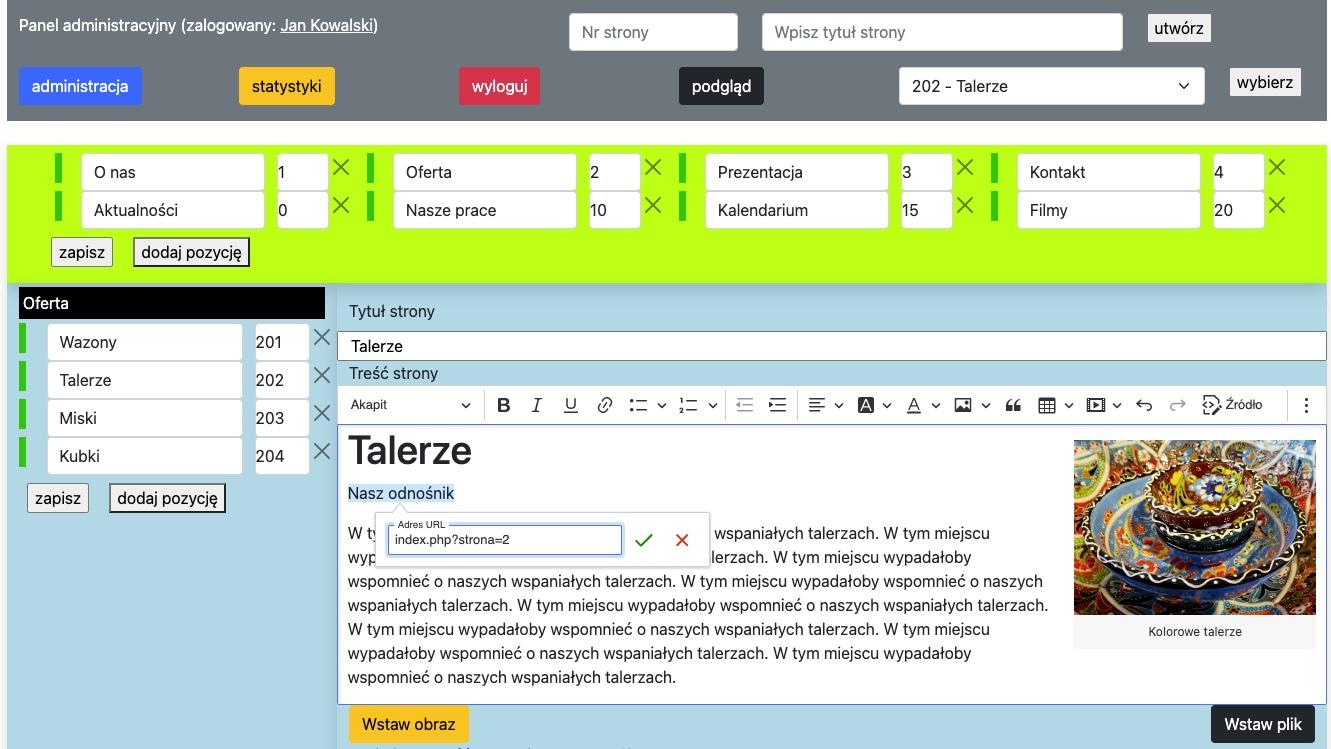Image resolution: width=1331 pixels, height=749 pixels.
Task: Cancel the URL edit with the red X
Action: click(x=682, y=540)
